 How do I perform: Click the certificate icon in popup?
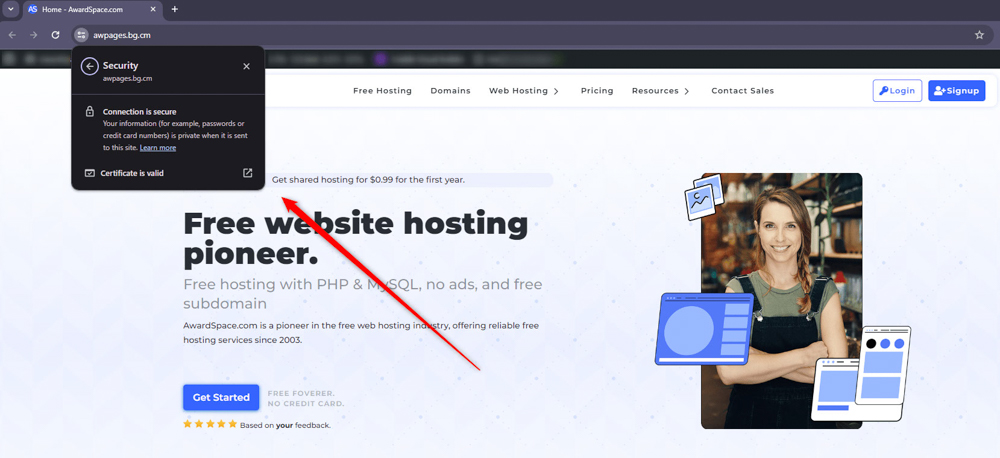tap(90, 173)
